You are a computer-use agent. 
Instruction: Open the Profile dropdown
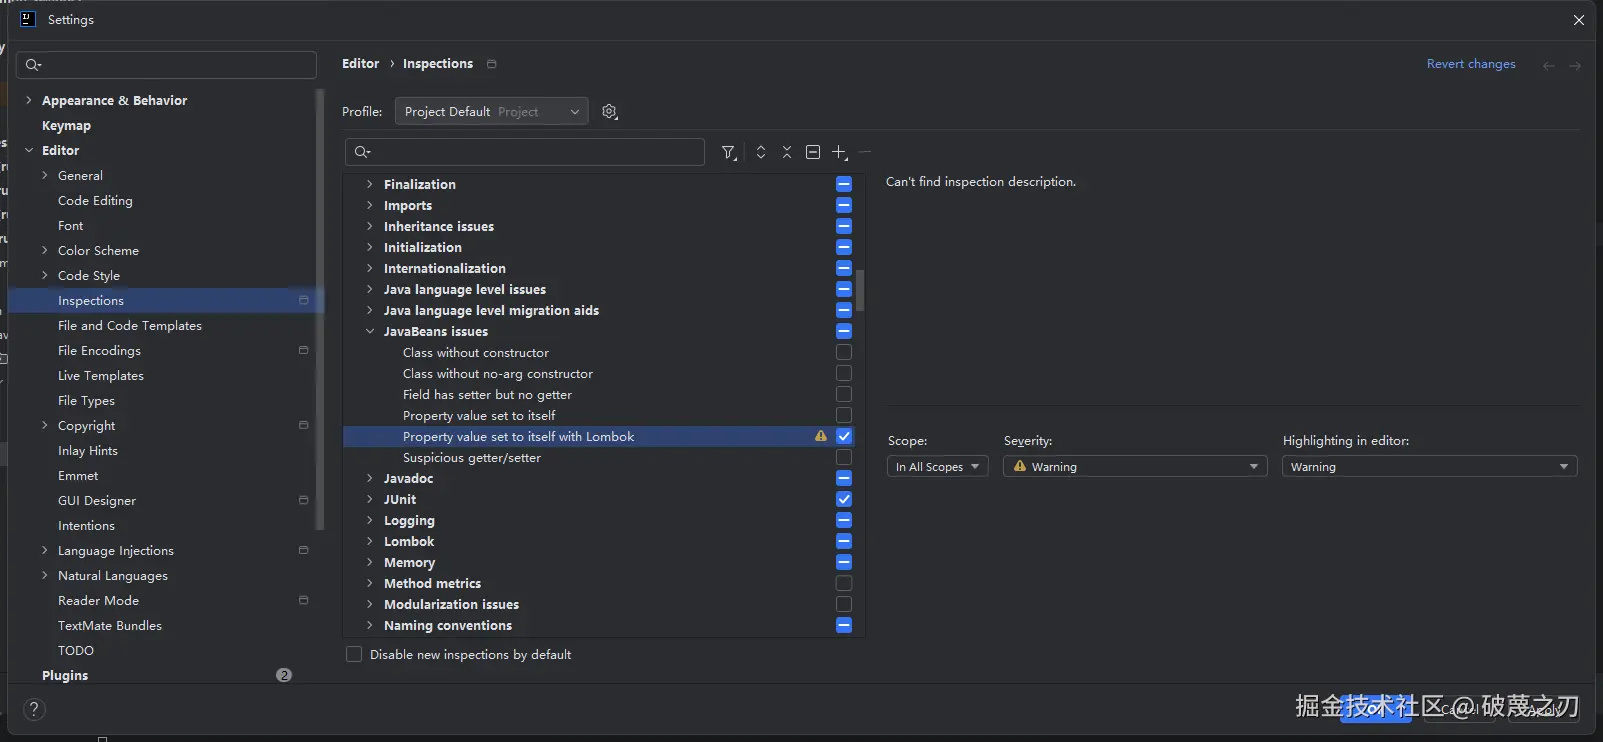click(x=491, y=112)
